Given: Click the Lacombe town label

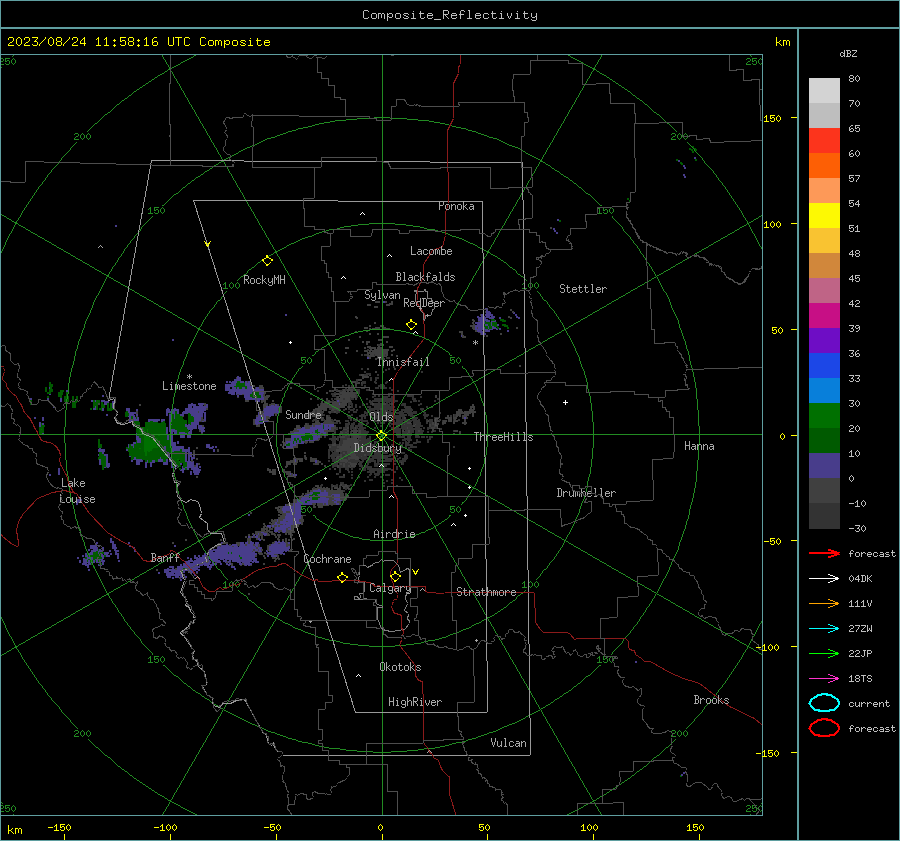Looking at the screenshot, I should tap(431, 251).
